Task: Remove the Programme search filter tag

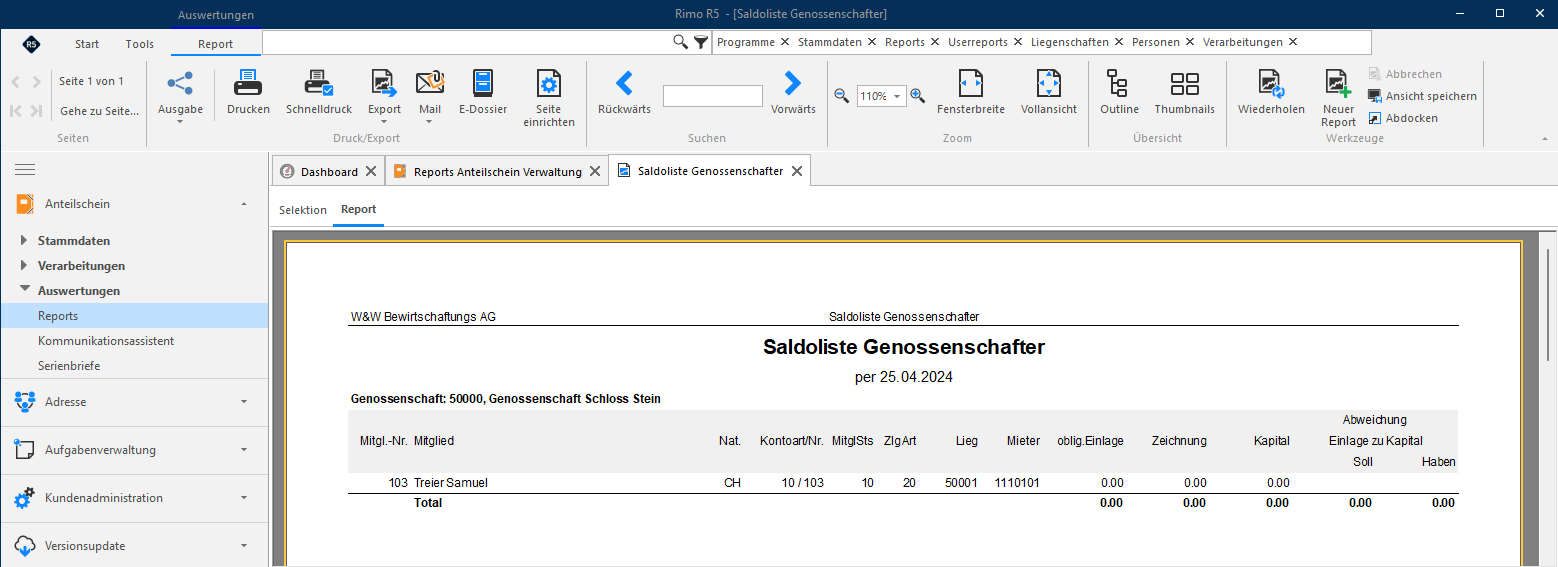Action: (x=785, y=42)
